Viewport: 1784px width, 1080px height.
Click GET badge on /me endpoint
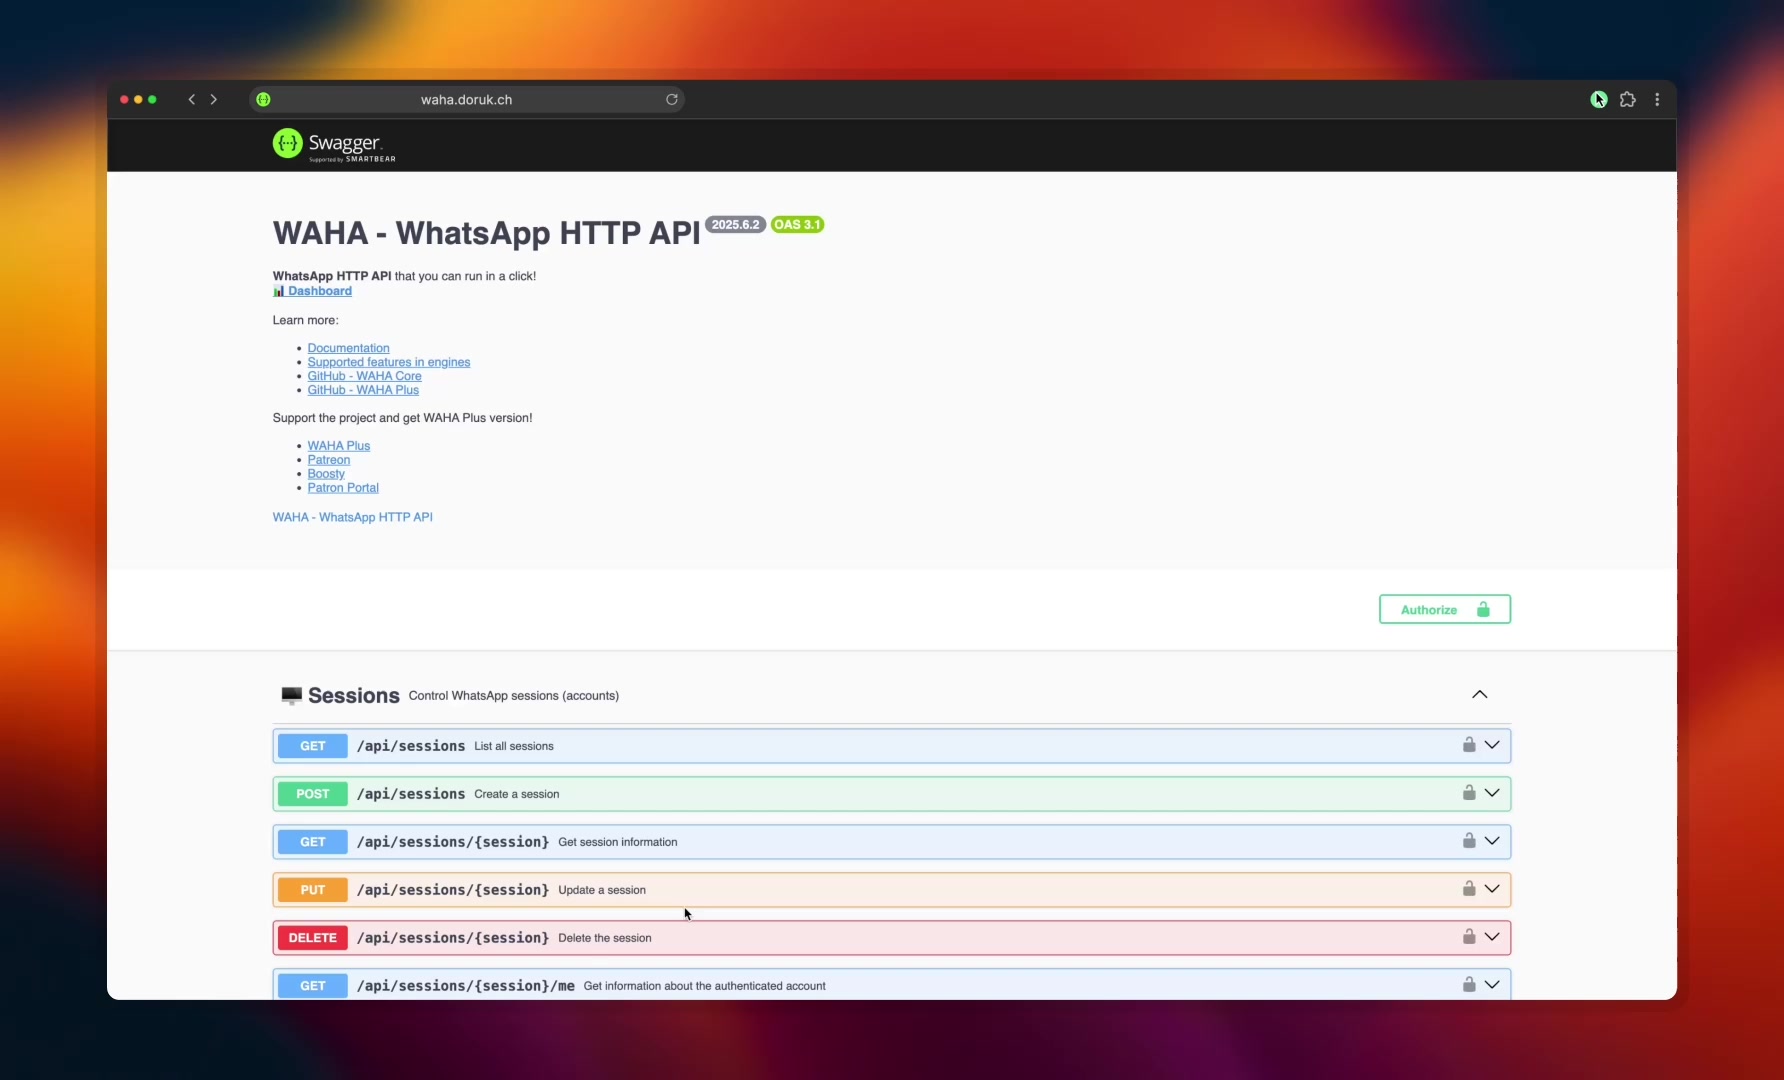[x=313, y=986]
